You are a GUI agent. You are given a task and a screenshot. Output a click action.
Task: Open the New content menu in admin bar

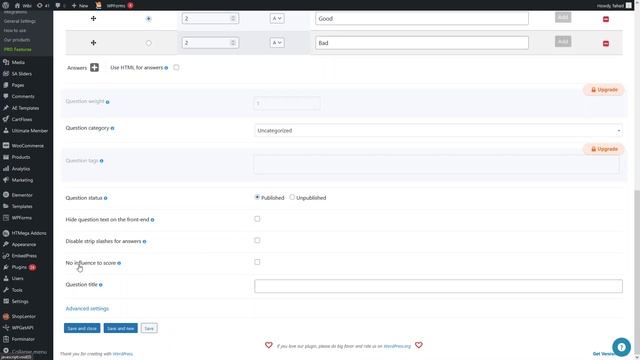tap(80, 6)
